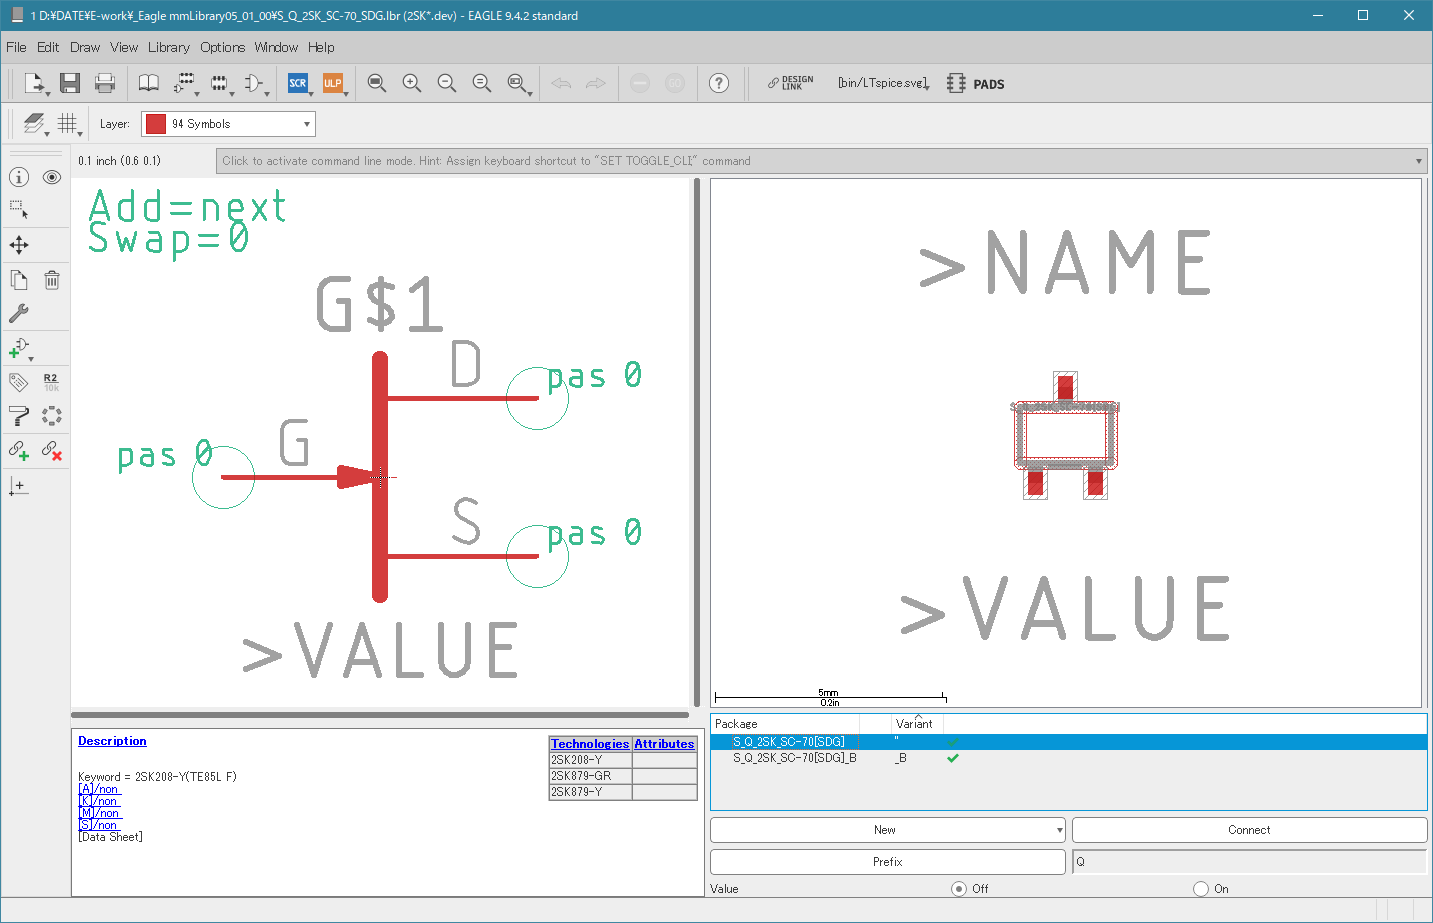The height and width of the screenshot is (923, 1433).
Task: Expand the command line history dropdown
Action: tap(1418, 161)
